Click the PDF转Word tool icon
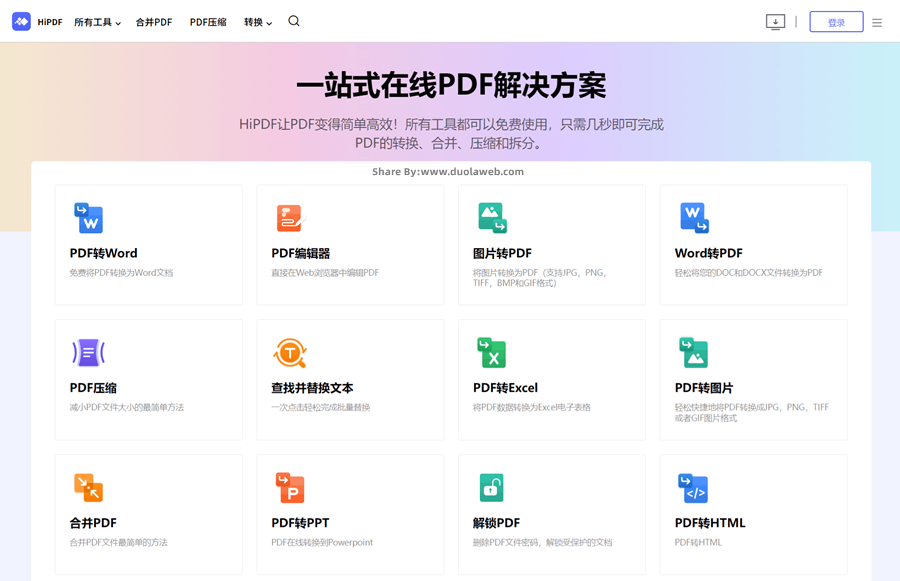Image resolution: width=900 pixels, height=581 pixels. click(x=88, y=218)
